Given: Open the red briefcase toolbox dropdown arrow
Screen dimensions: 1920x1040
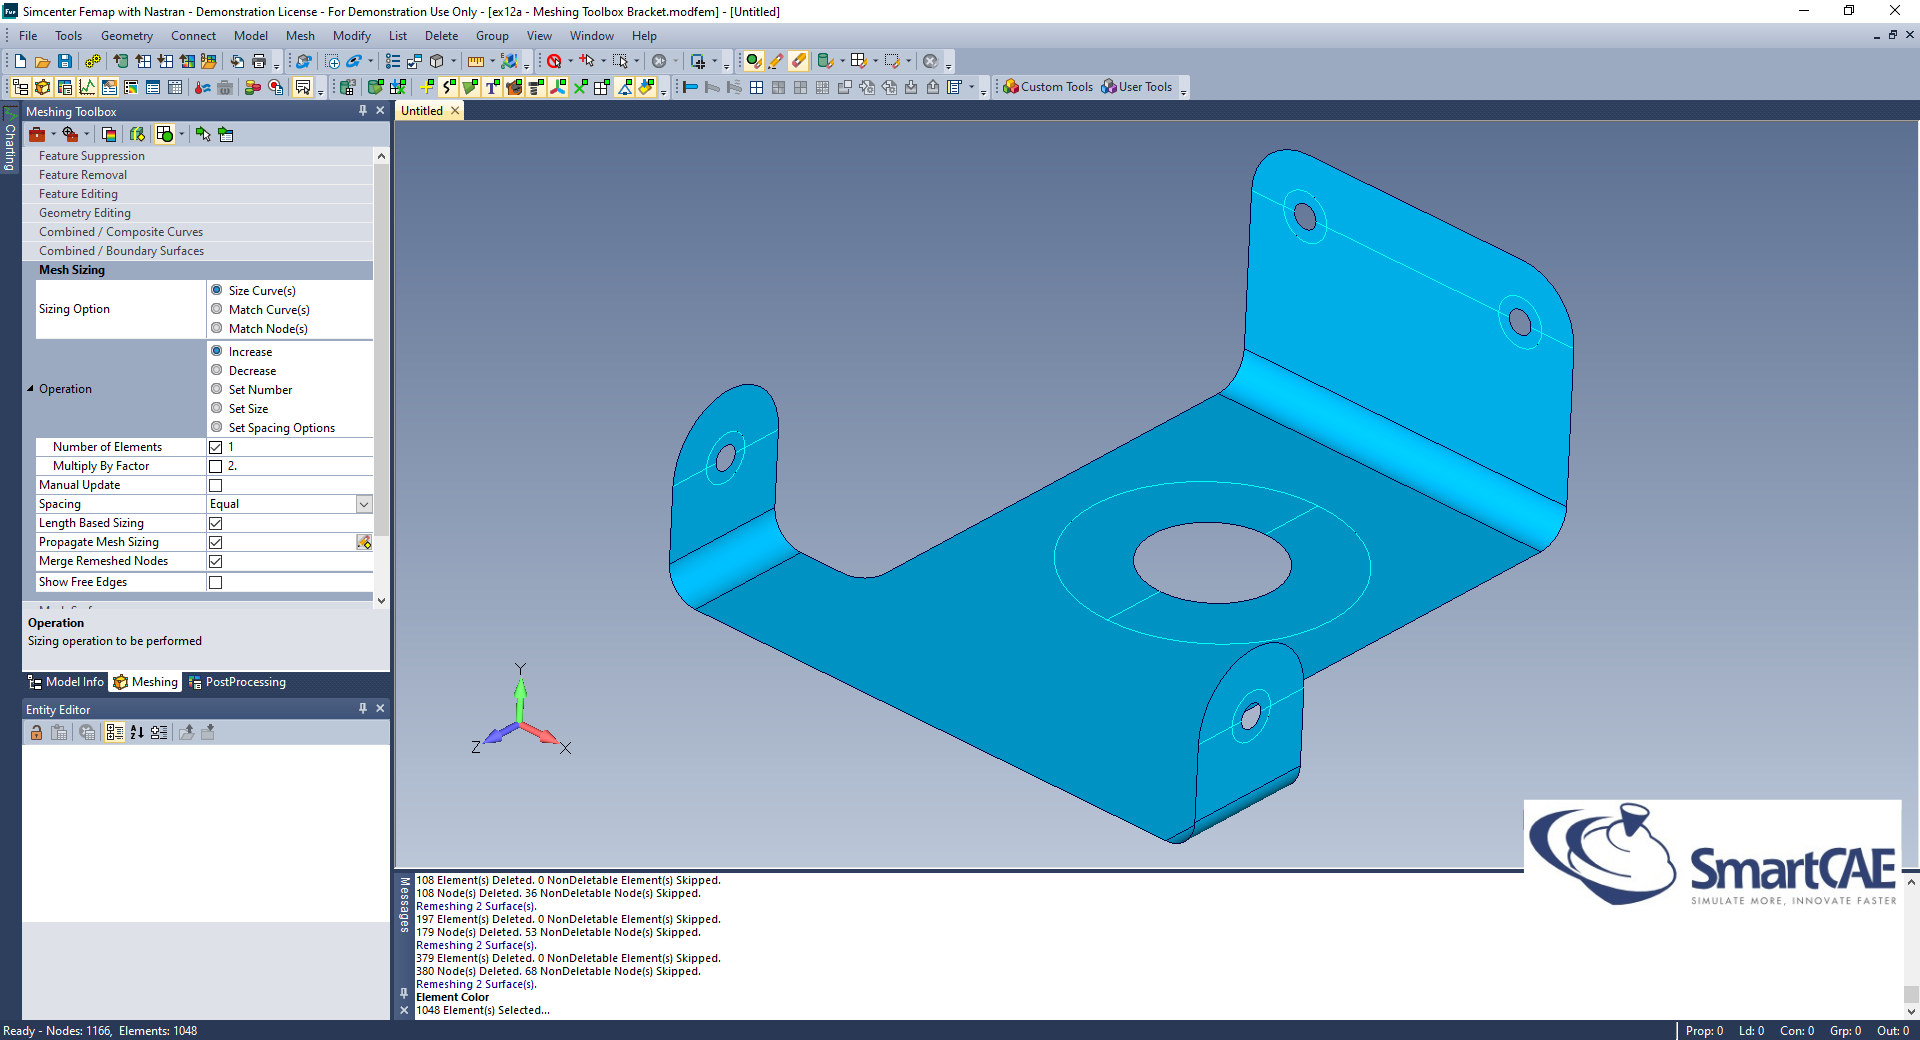Looking at the screenshot, I should [x=54, y=134].
